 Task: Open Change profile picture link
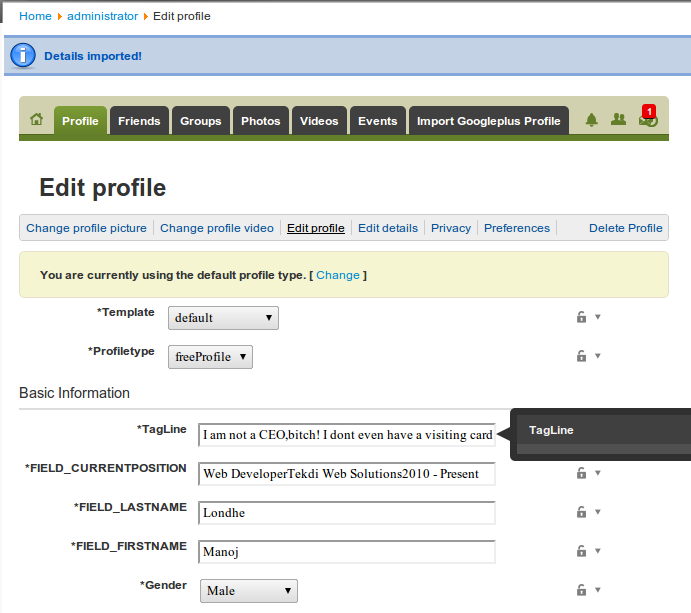pyautogui.click(x=86, y=228)
